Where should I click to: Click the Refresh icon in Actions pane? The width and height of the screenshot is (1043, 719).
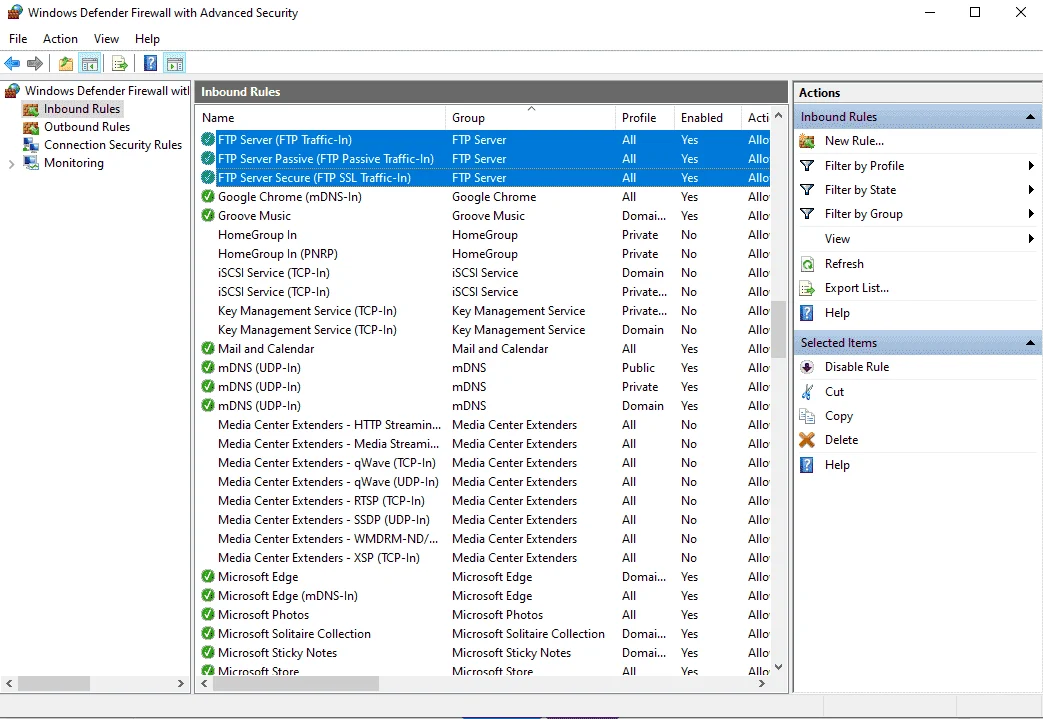coord(807,264)
